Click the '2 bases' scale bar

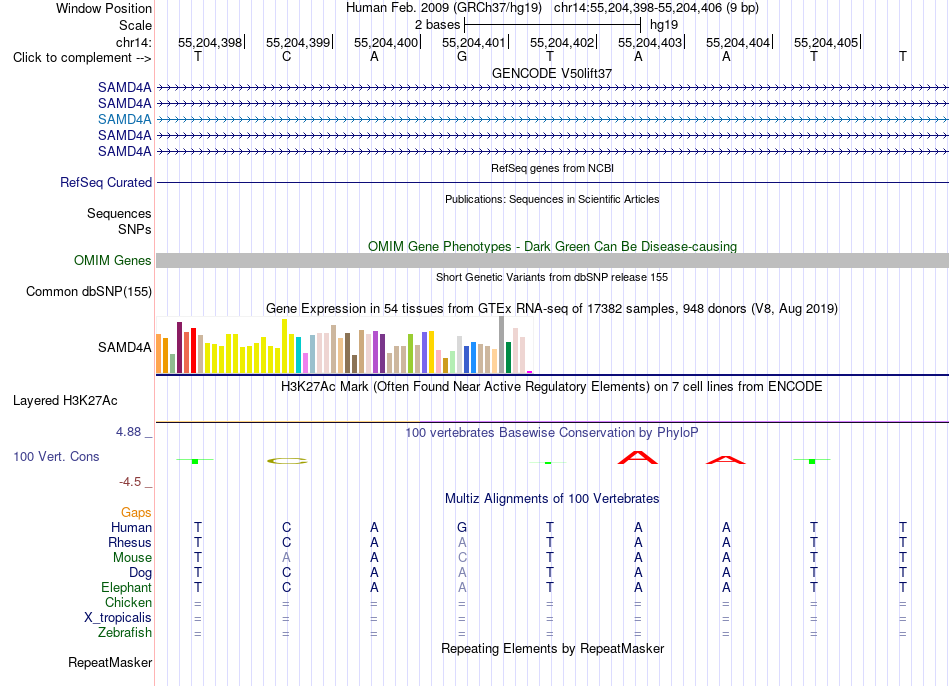tap(552, 25)
